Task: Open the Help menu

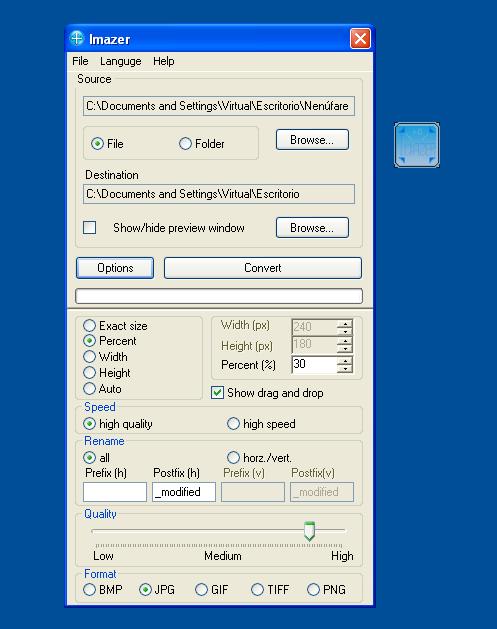Action: tap(164, 61)
